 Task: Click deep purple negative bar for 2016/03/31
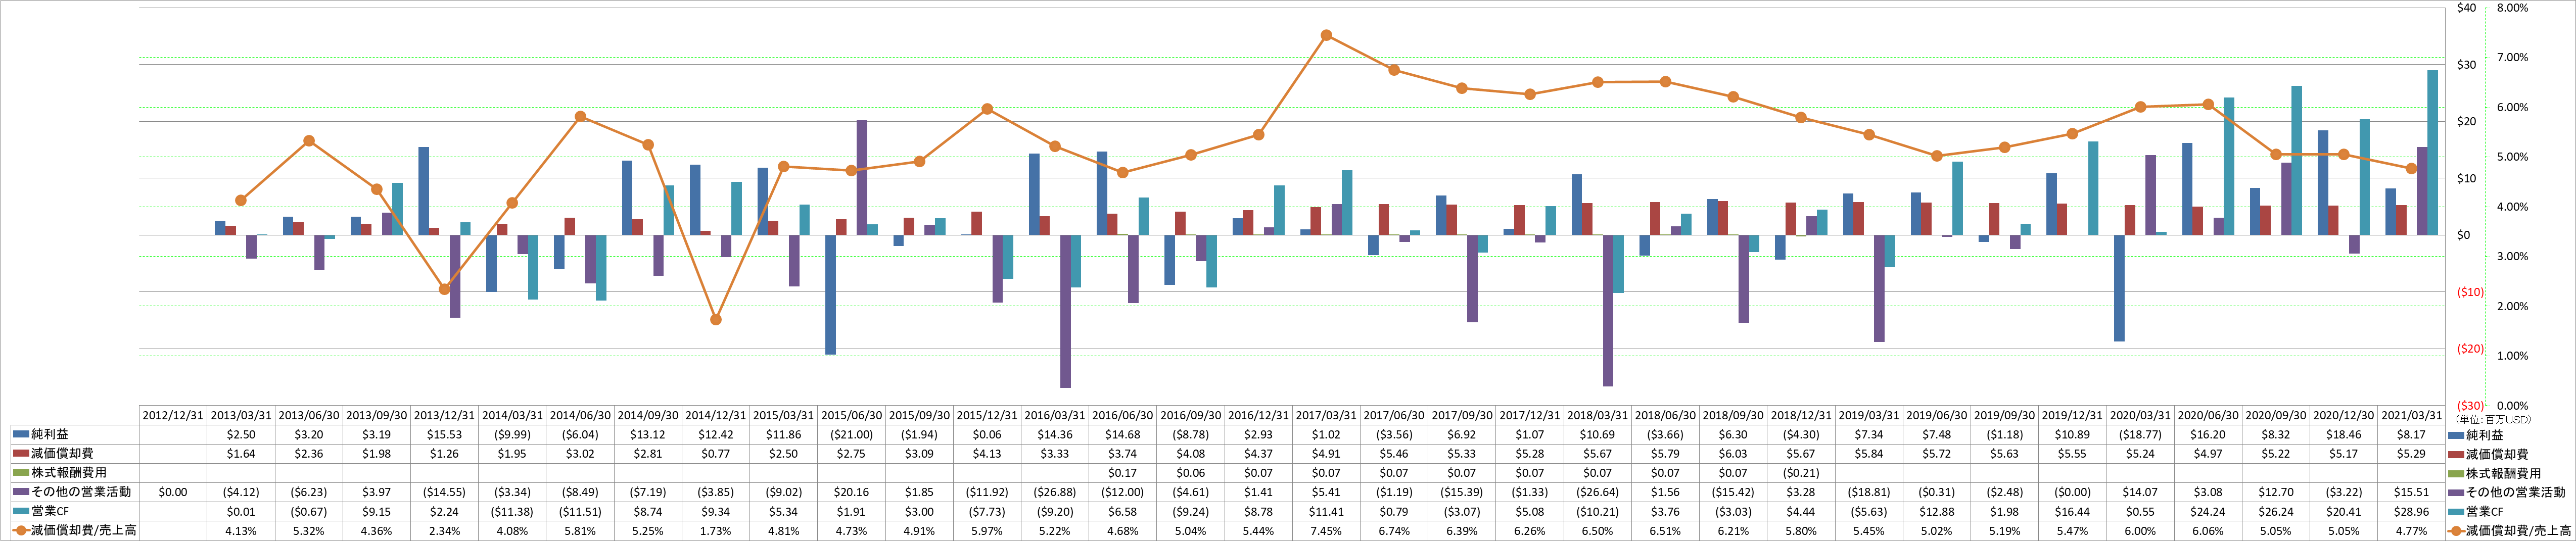[1066, 311]
